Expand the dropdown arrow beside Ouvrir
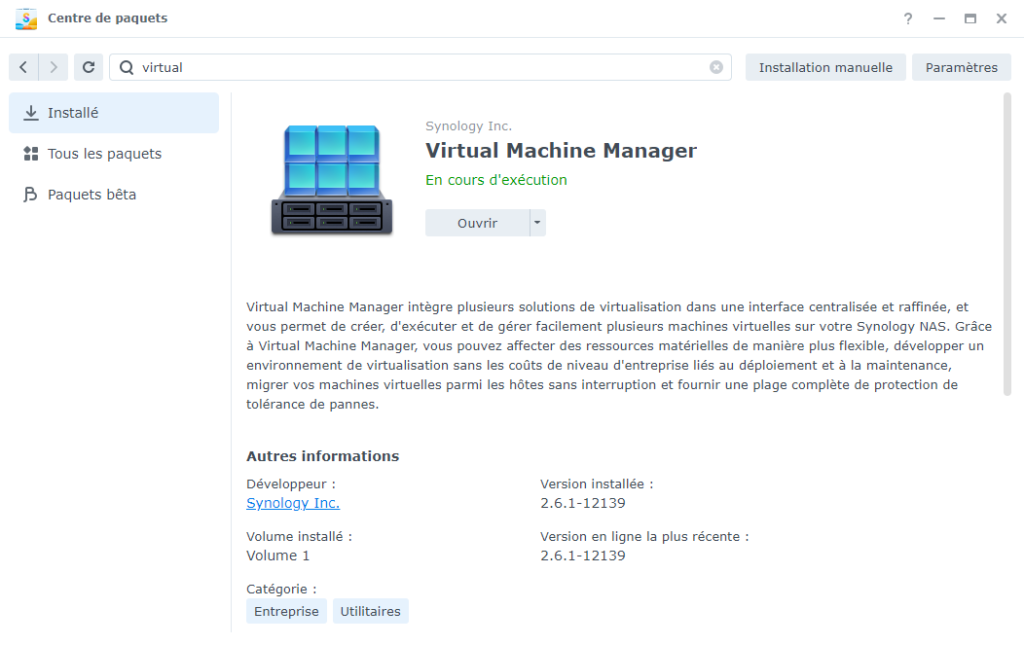The width and height of the screenshot is (1024, 645). [538, 223]
